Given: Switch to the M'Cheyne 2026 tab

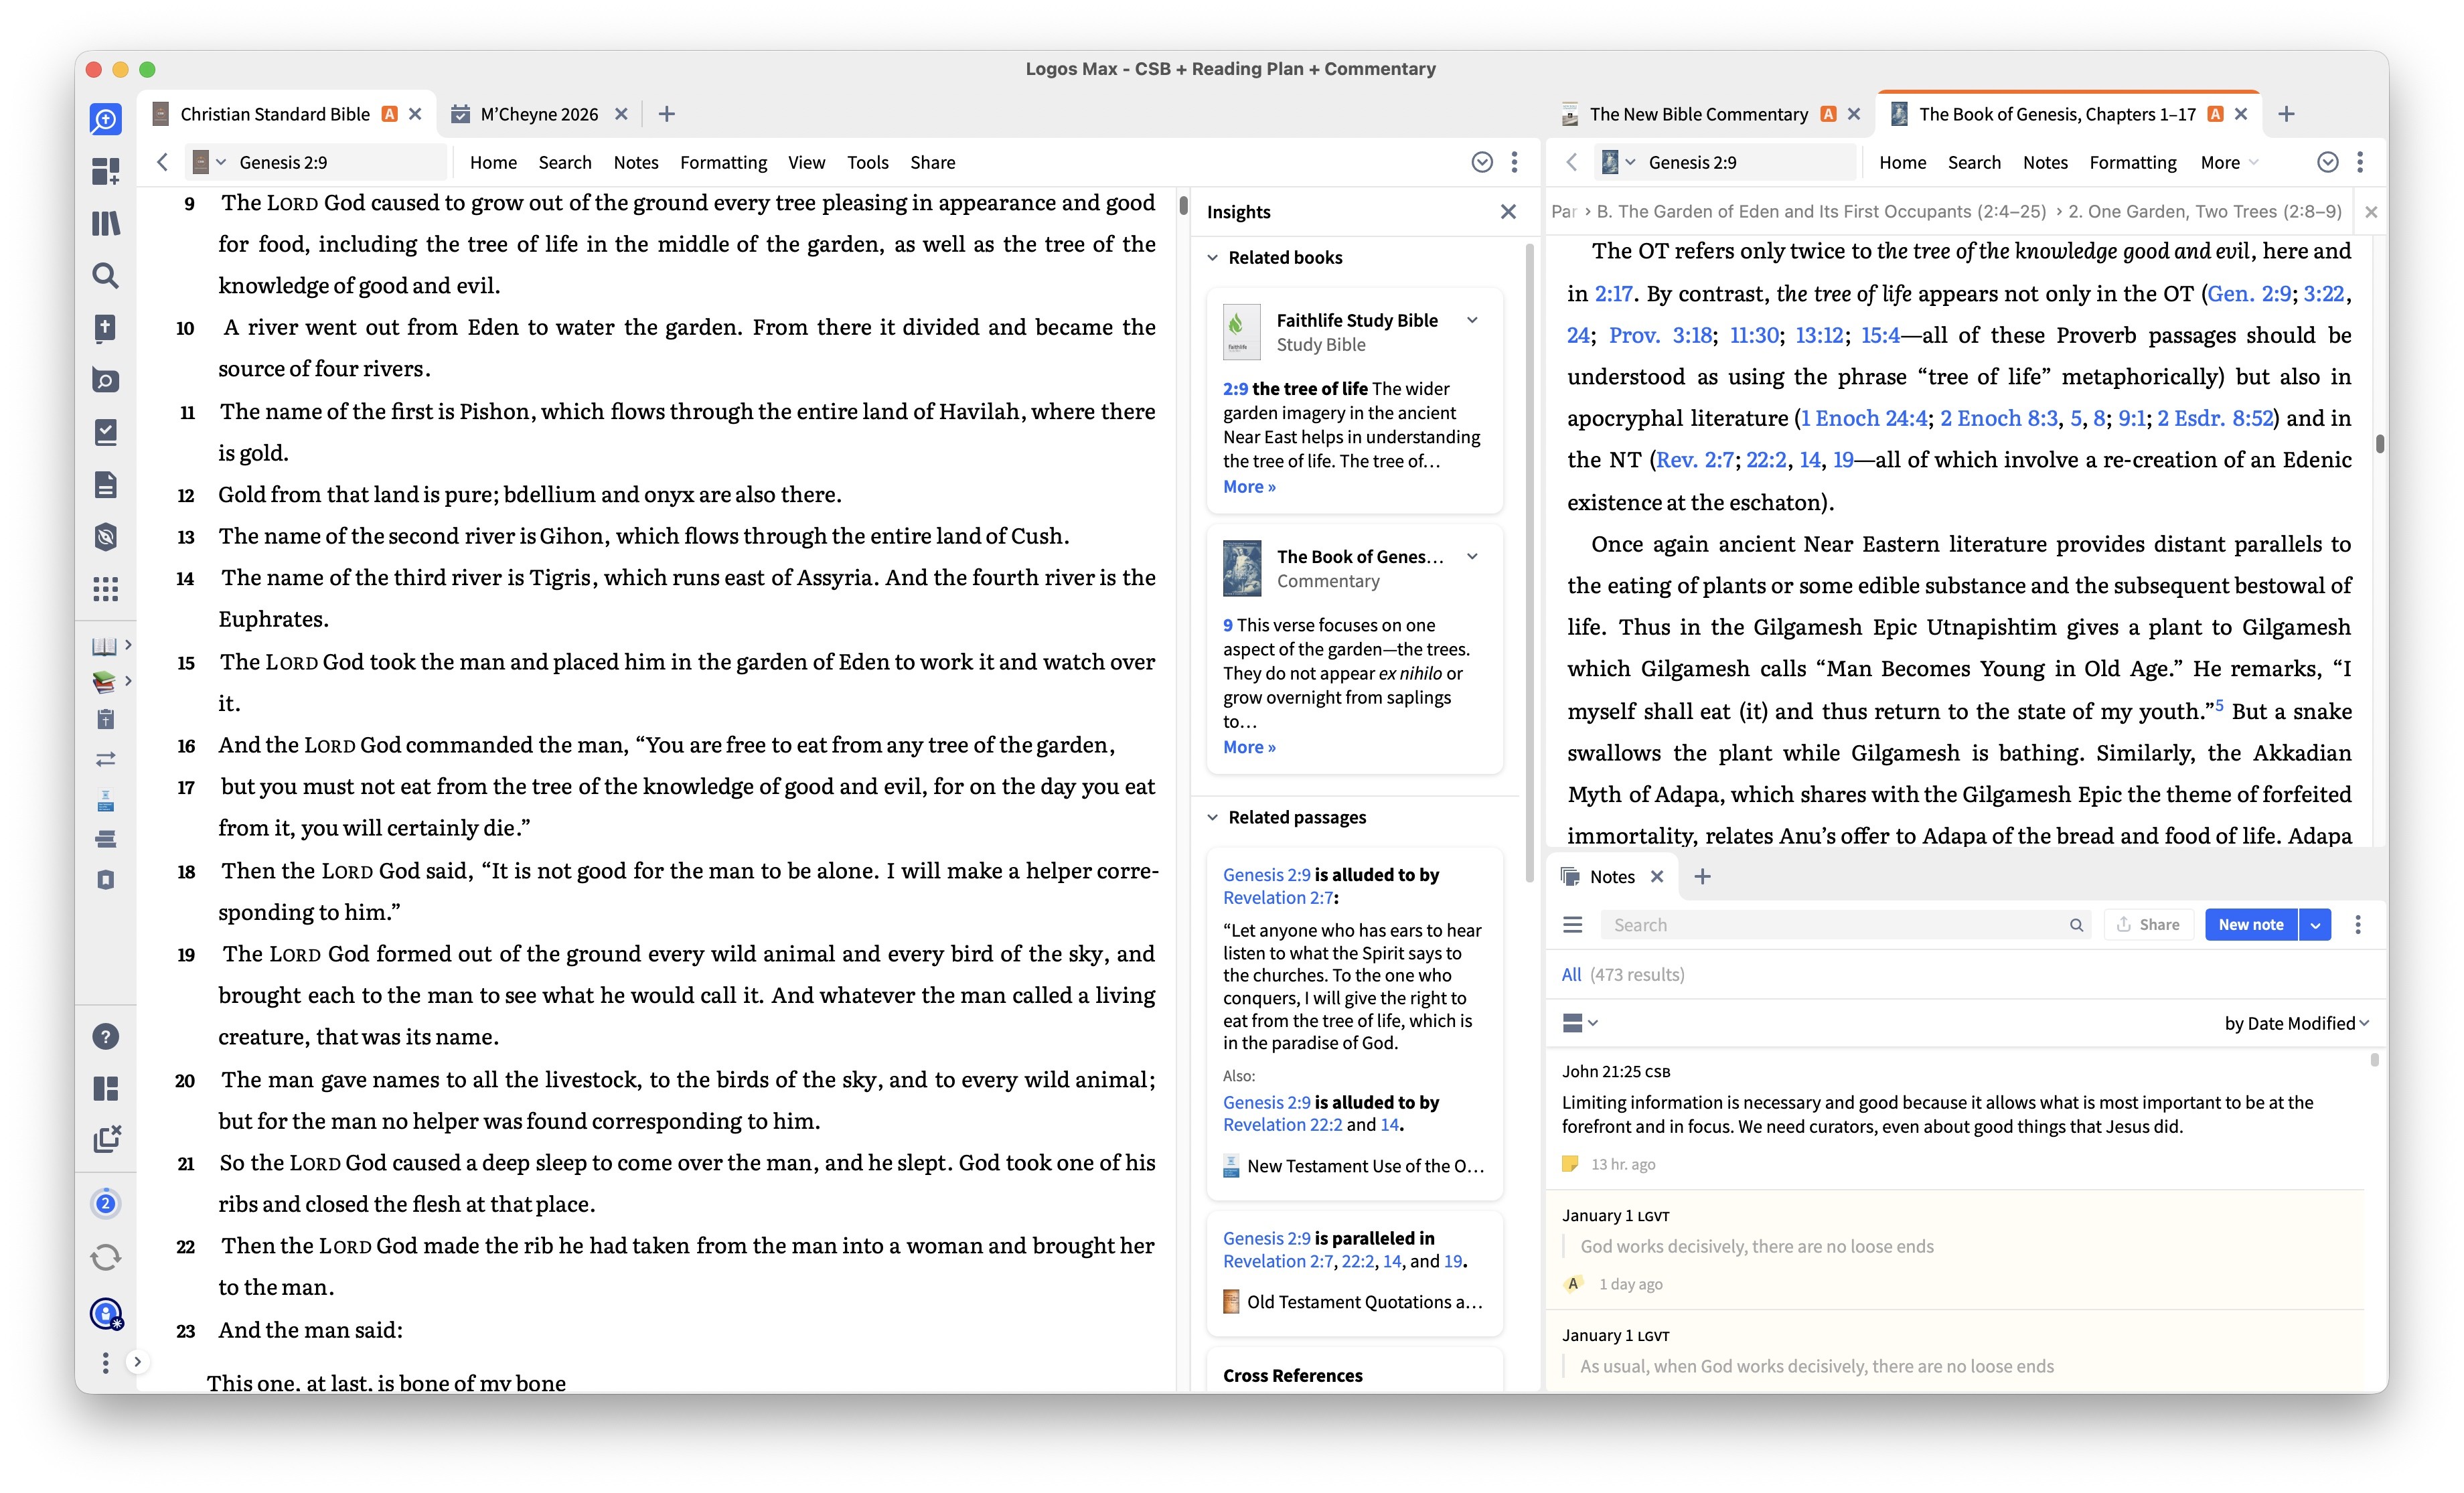Looking at the screenshot, I should tap(538, 114).
